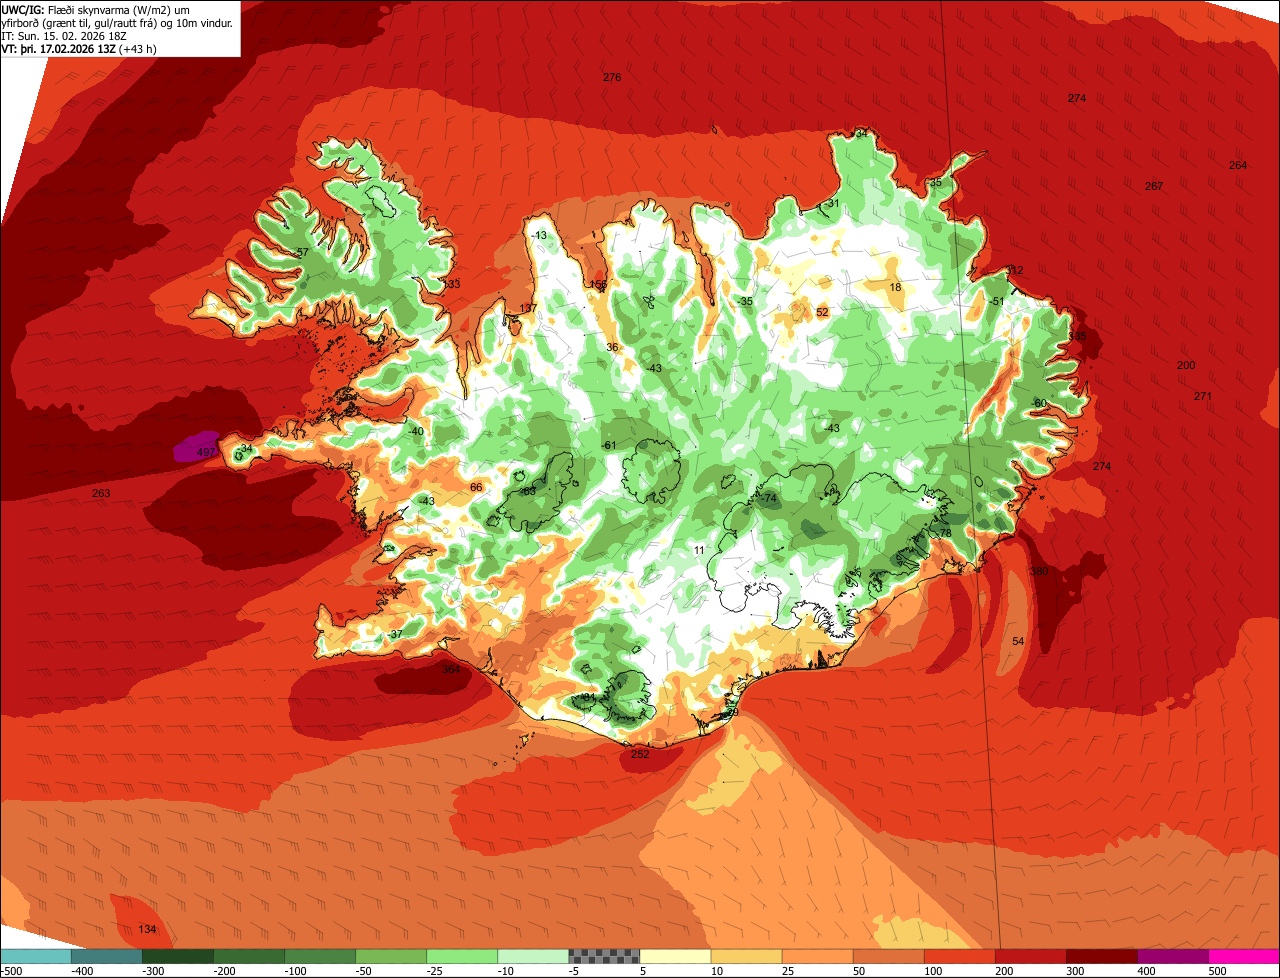This screenshot has height=978, width=1280.
Task: Click the title line 'UWC/IG: Flæði skynvarma (W/m2) um'
Action: [96, 9]
